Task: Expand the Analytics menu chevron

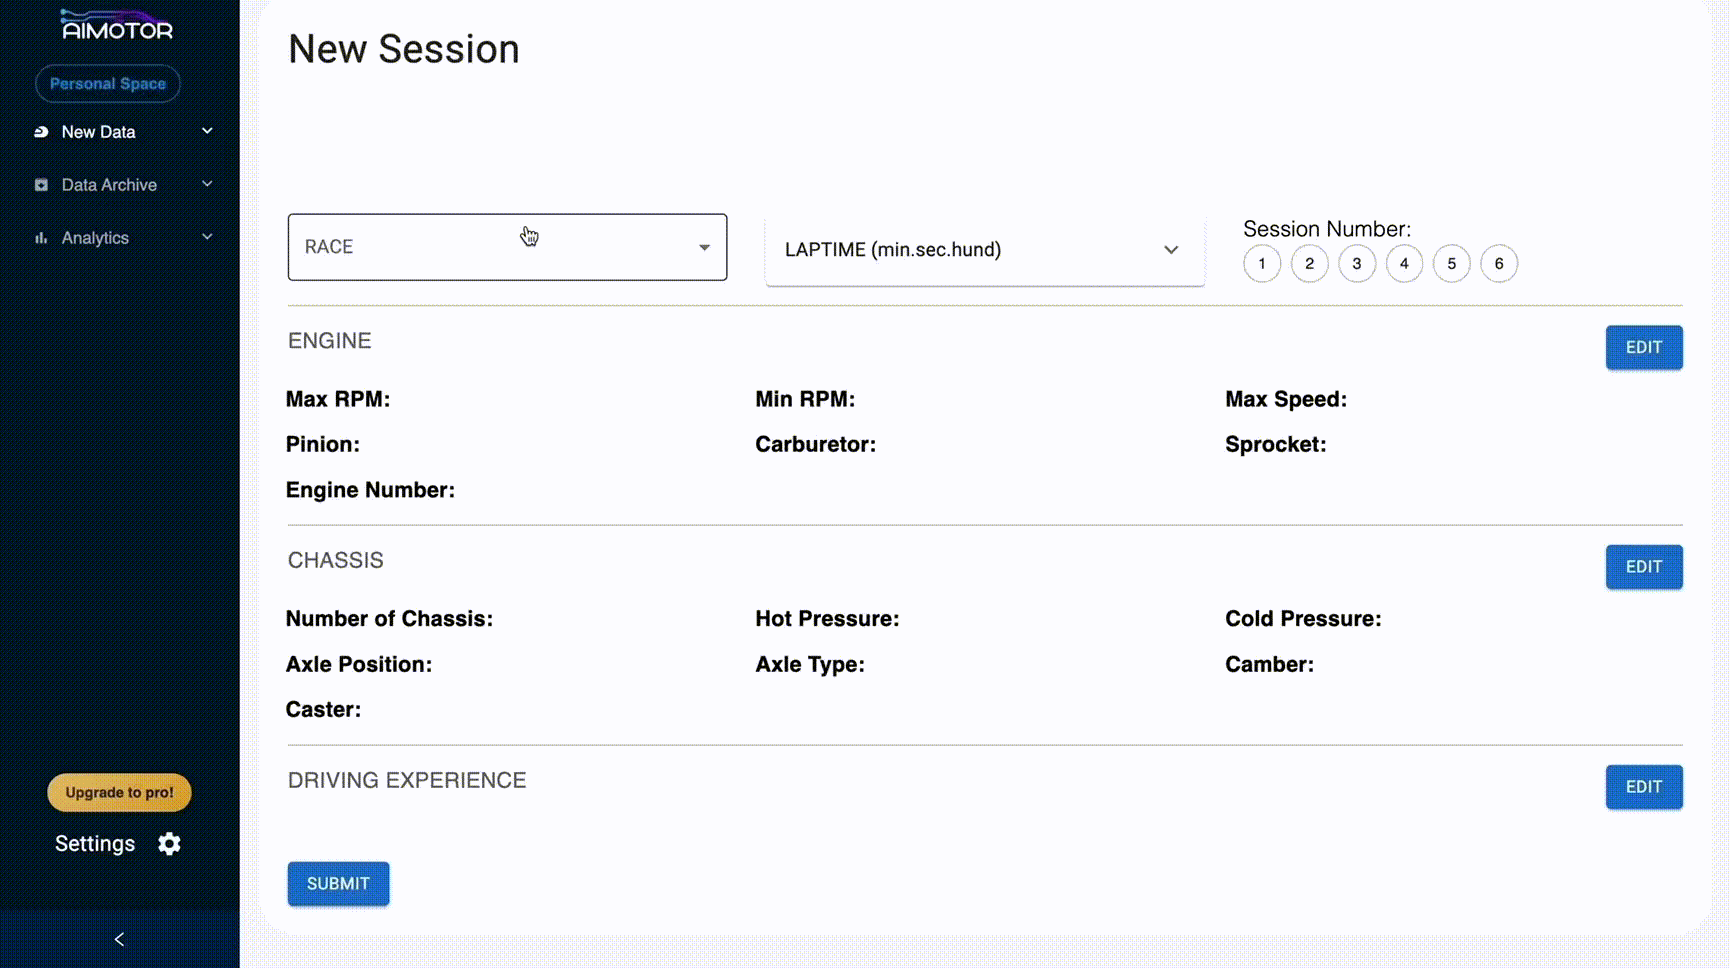Action: (207, 237)
